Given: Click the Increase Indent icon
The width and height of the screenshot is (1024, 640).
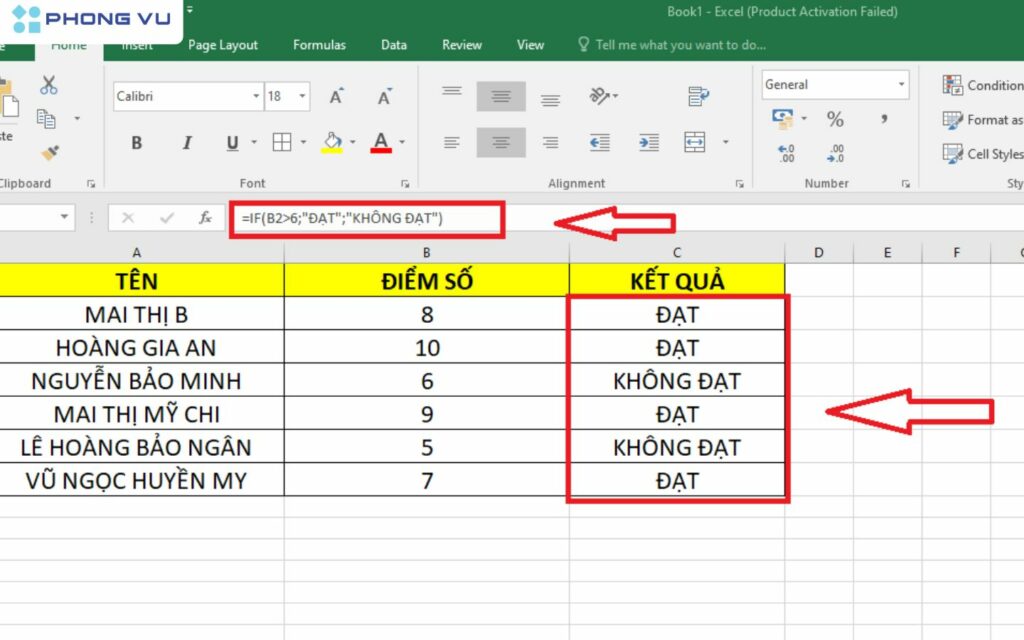Looking at the screenshot, I should [x=648, y=143].
